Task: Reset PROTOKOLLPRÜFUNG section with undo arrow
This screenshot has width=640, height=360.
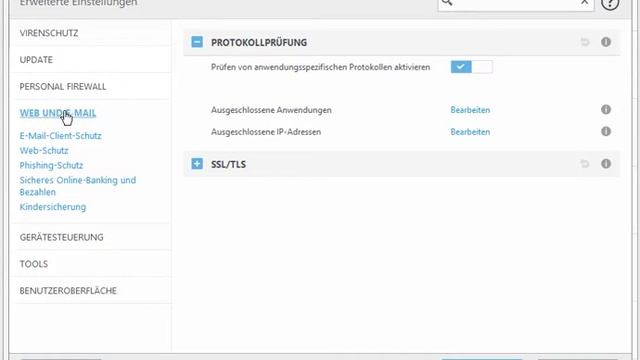Action: click(585, 42)
